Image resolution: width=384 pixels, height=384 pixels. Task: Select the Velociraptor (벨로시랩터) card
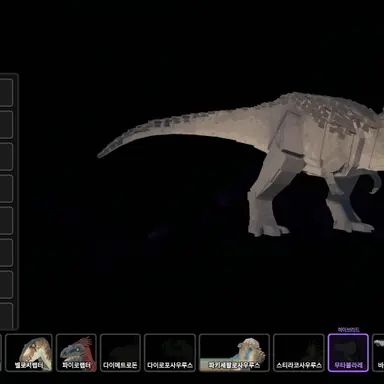point(29,353)
